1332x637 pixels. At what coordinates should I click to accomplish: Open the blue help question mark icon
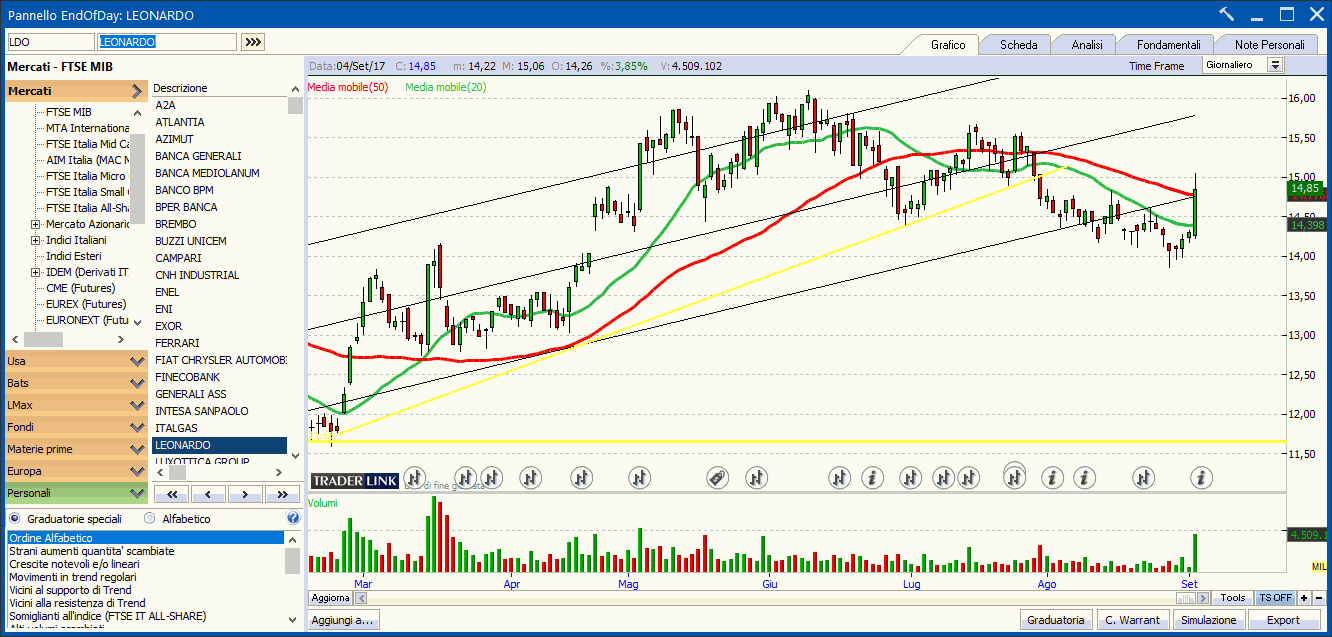tap(293, 518)
